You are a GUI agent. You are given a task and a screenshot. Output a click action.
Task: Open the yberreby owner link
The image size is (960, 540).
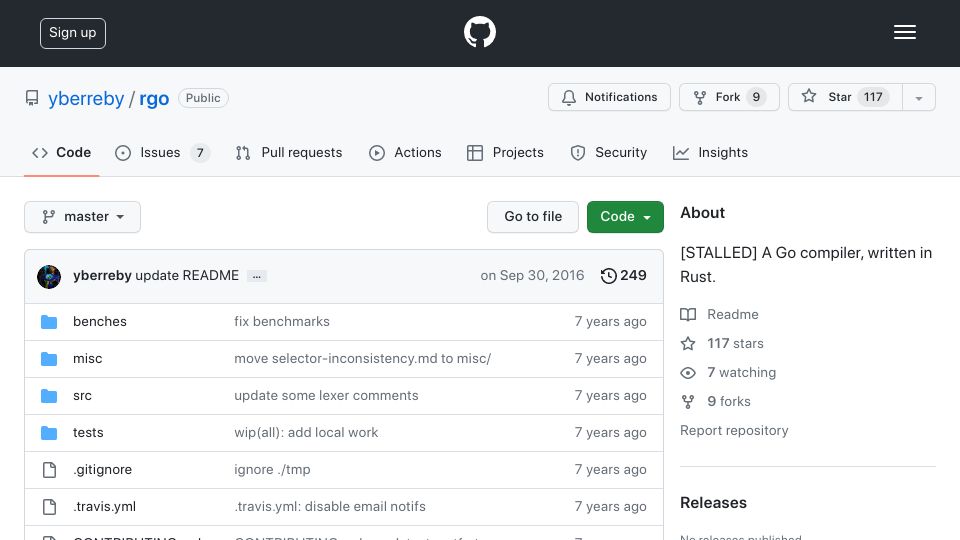[x=86, y=99]
